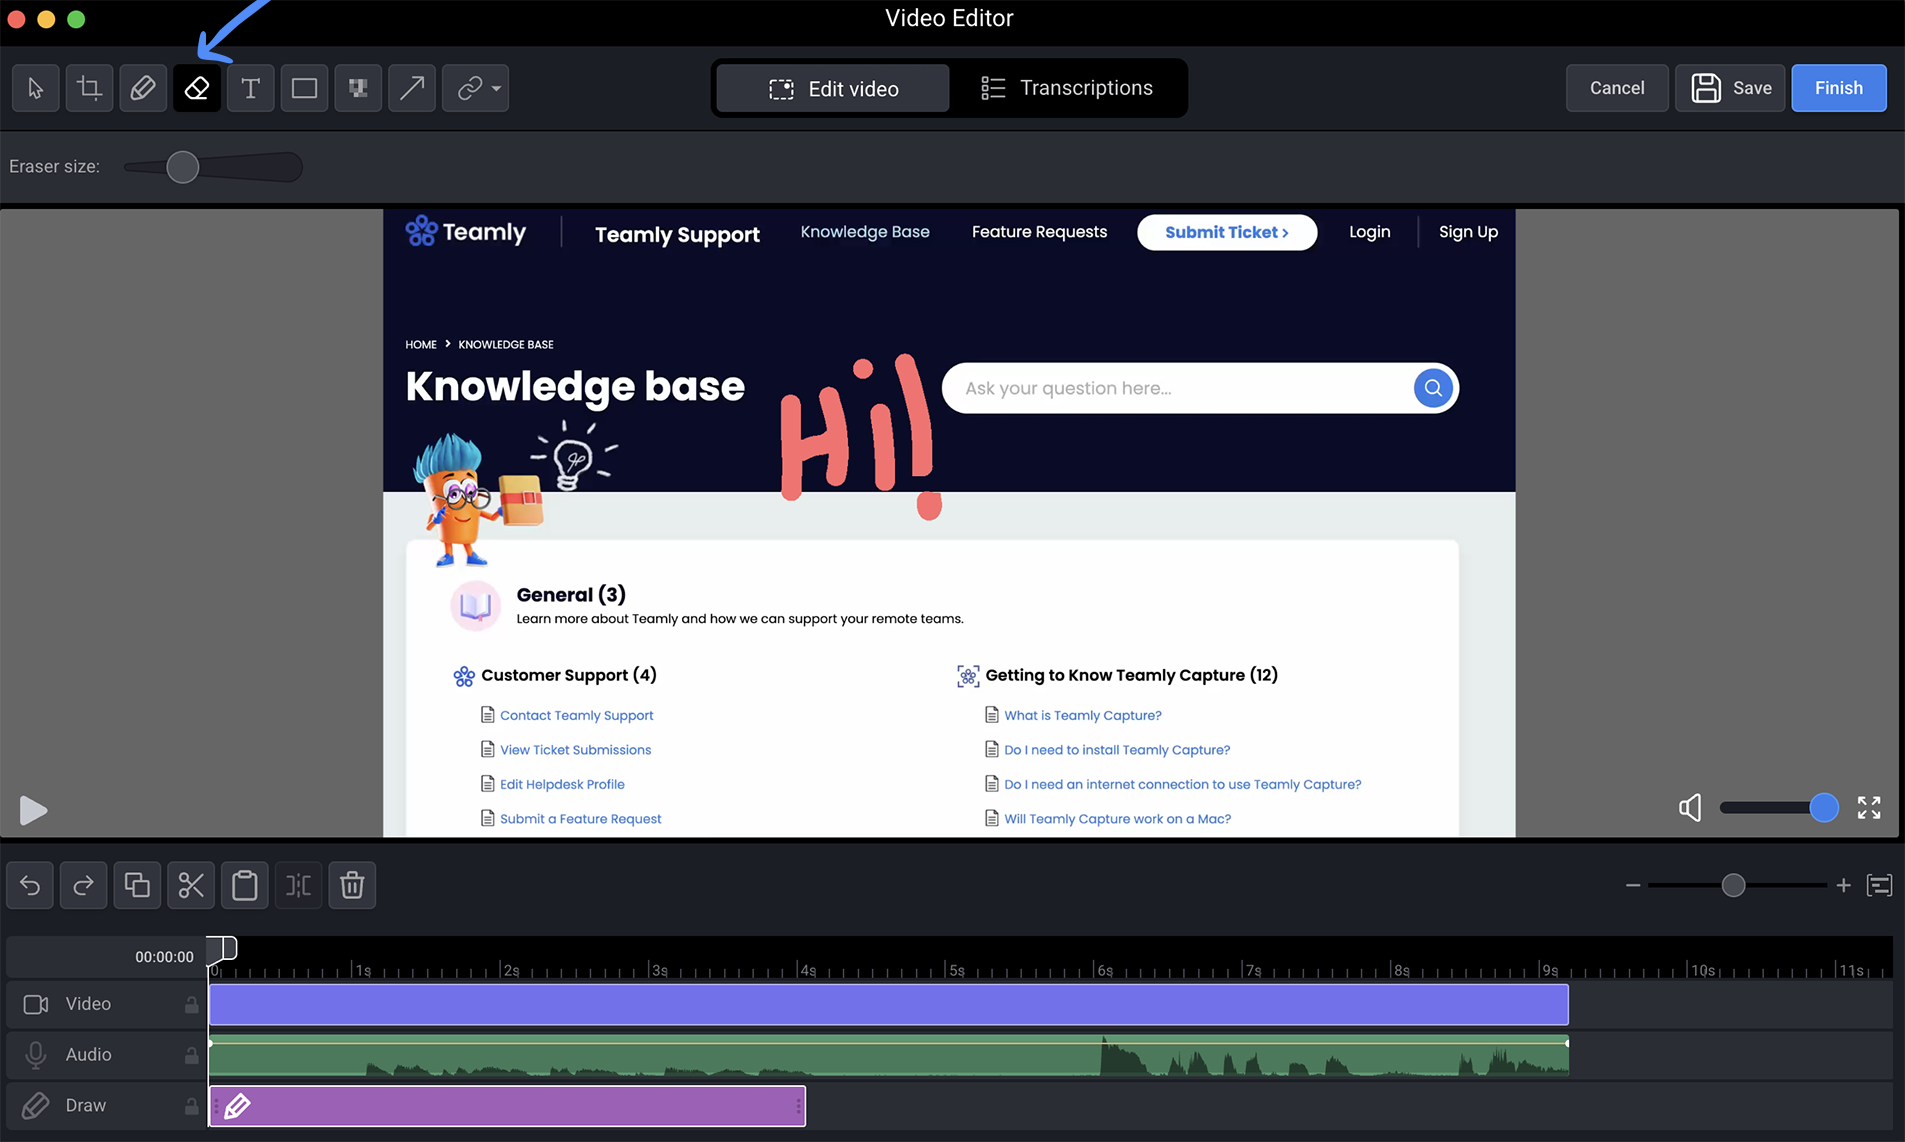Select the blue Video track clip
Viewport: 1905px width, 1142px height.
tap(888, 1004)
